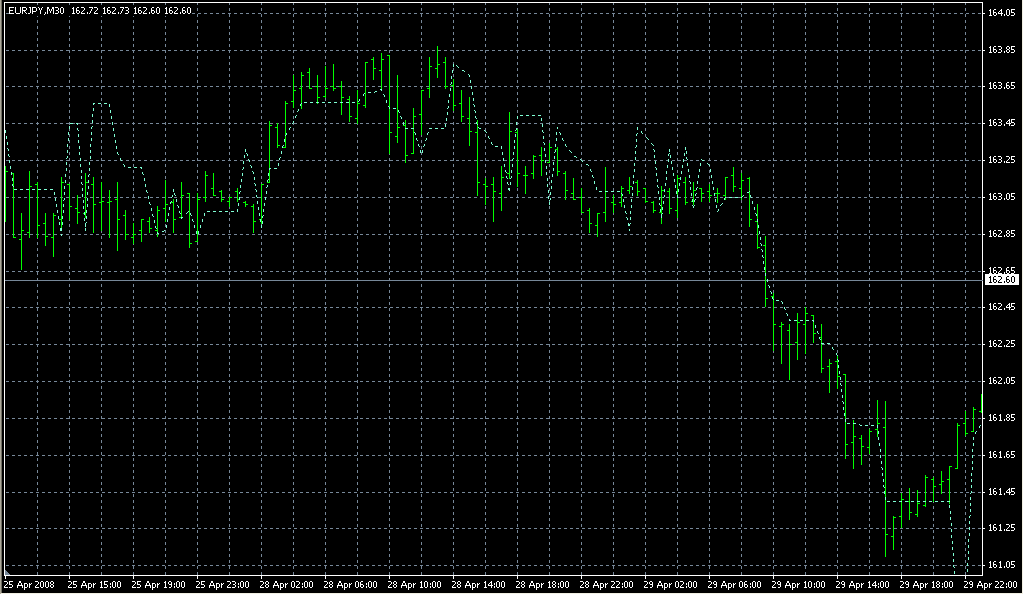Click the 29 Apr 06:00 time marker

[737, 583]
